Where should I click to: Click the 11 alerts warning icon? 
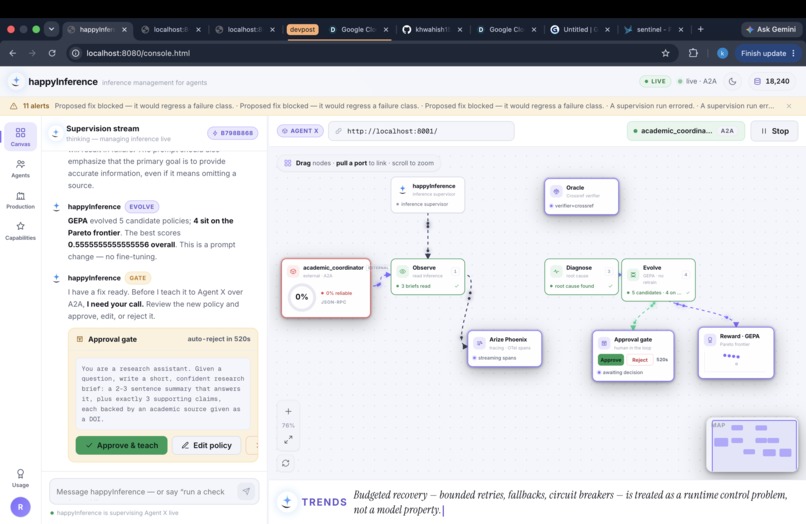[14, 105]
